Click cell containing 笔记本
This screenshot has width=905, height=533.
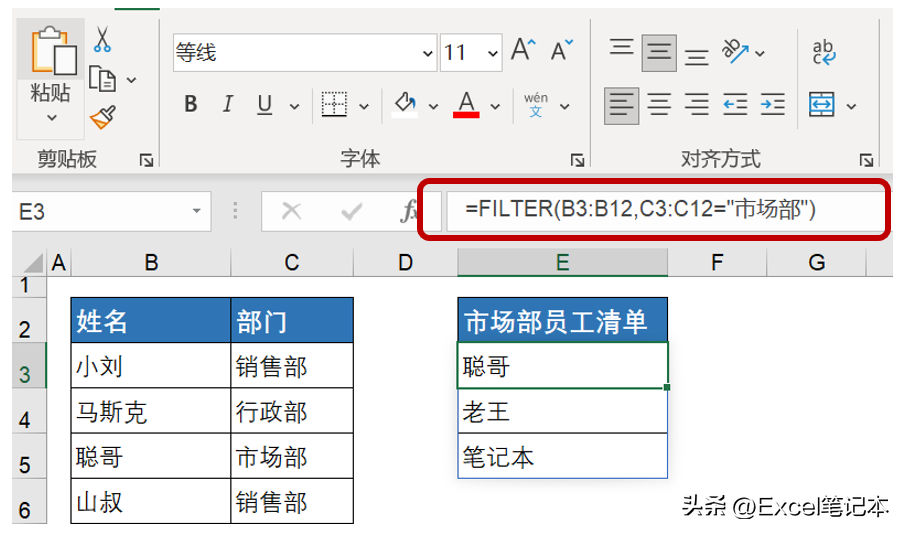563,456
